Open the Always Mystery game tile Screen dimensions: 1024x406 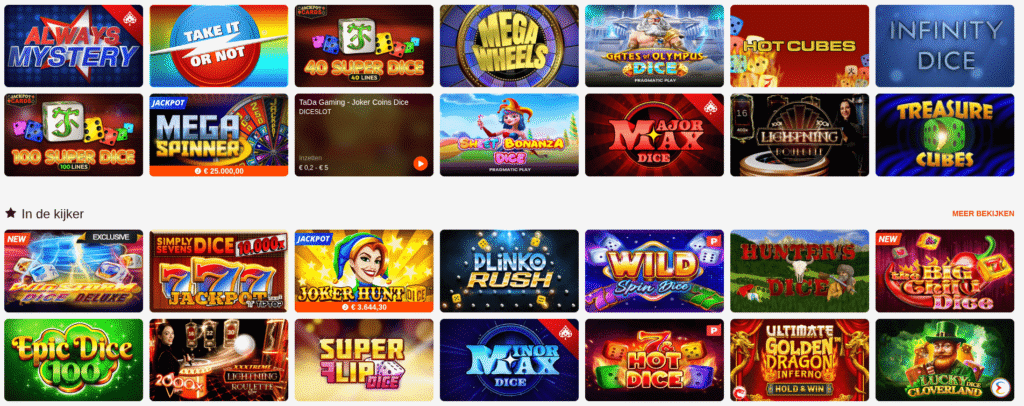(x=73, y=46)
